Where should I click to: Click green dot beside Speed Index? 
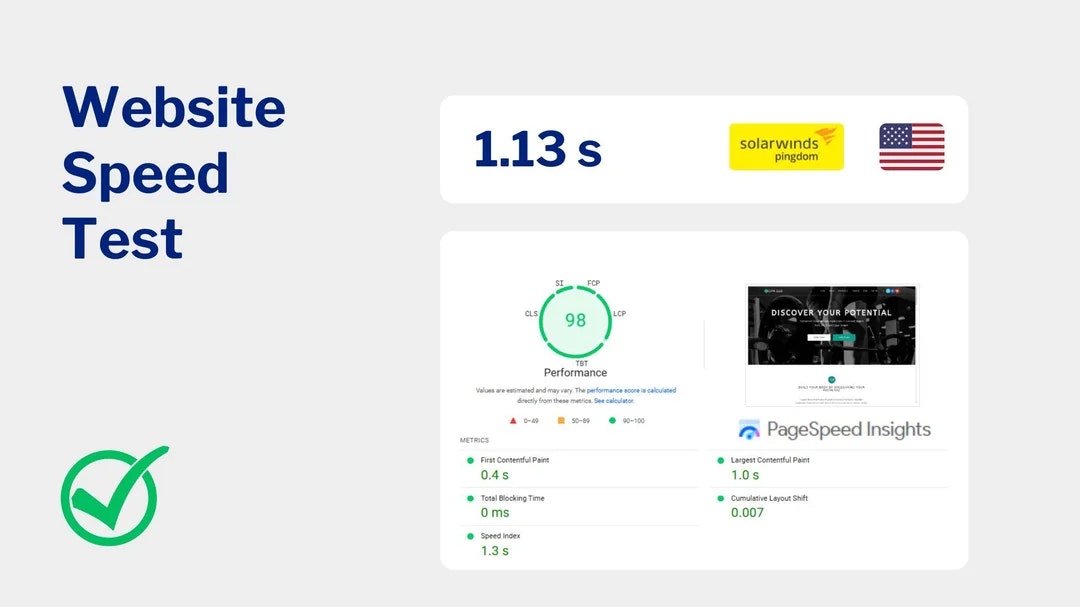click(x=470, y=536)
